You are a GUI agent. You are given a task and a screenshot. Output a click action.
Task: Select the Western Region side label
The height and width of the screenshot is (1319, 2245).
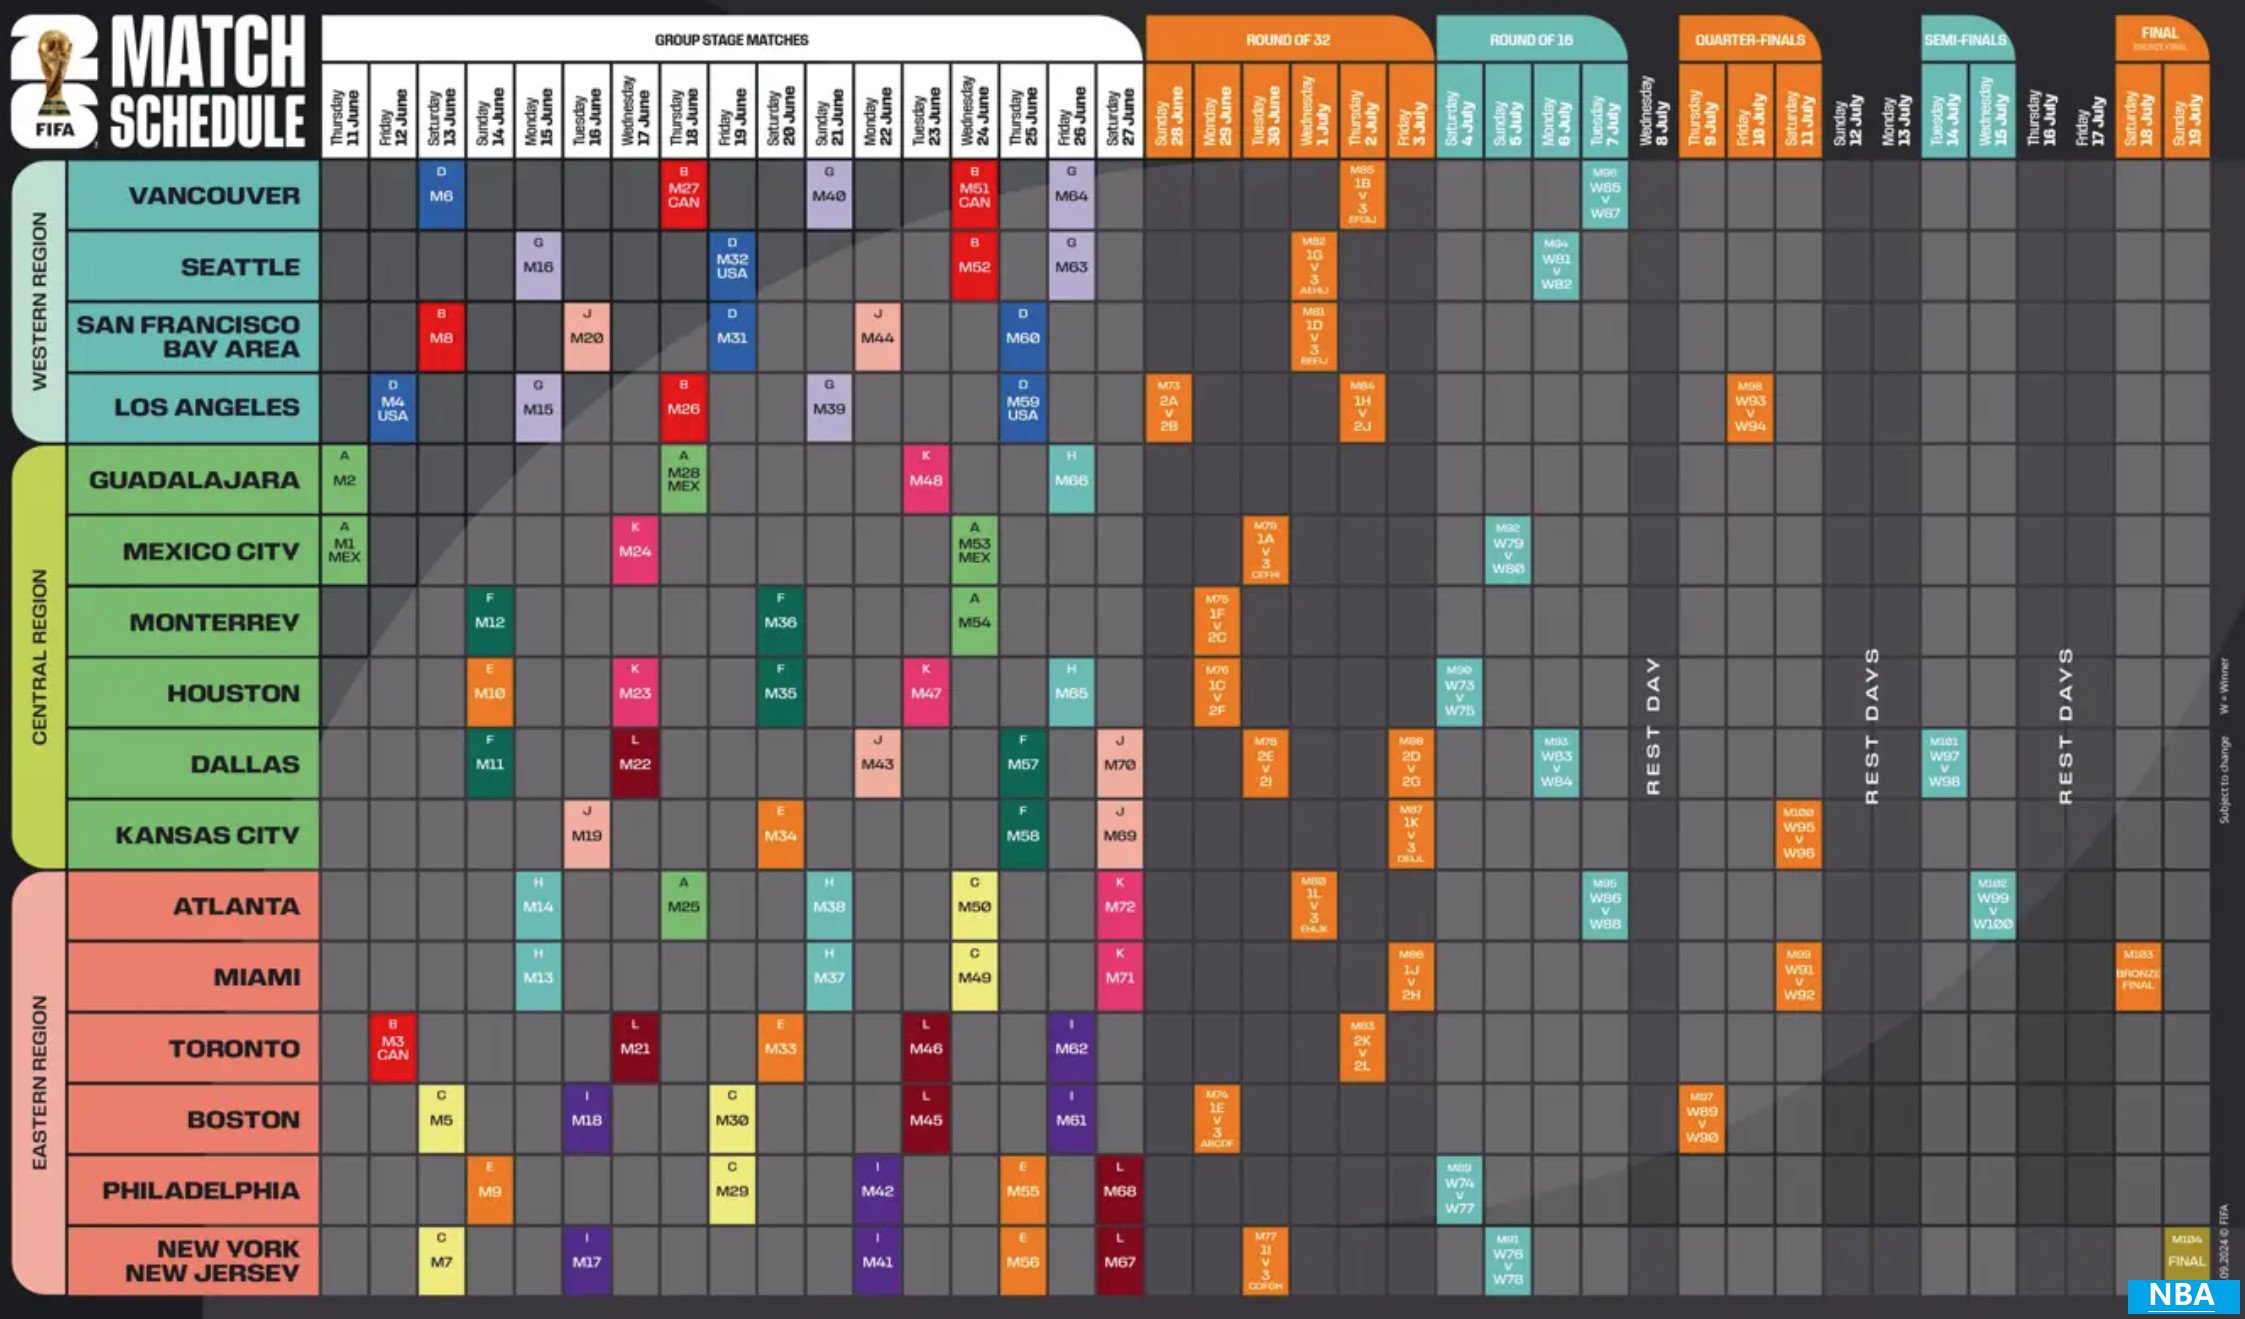pos(39,301)
